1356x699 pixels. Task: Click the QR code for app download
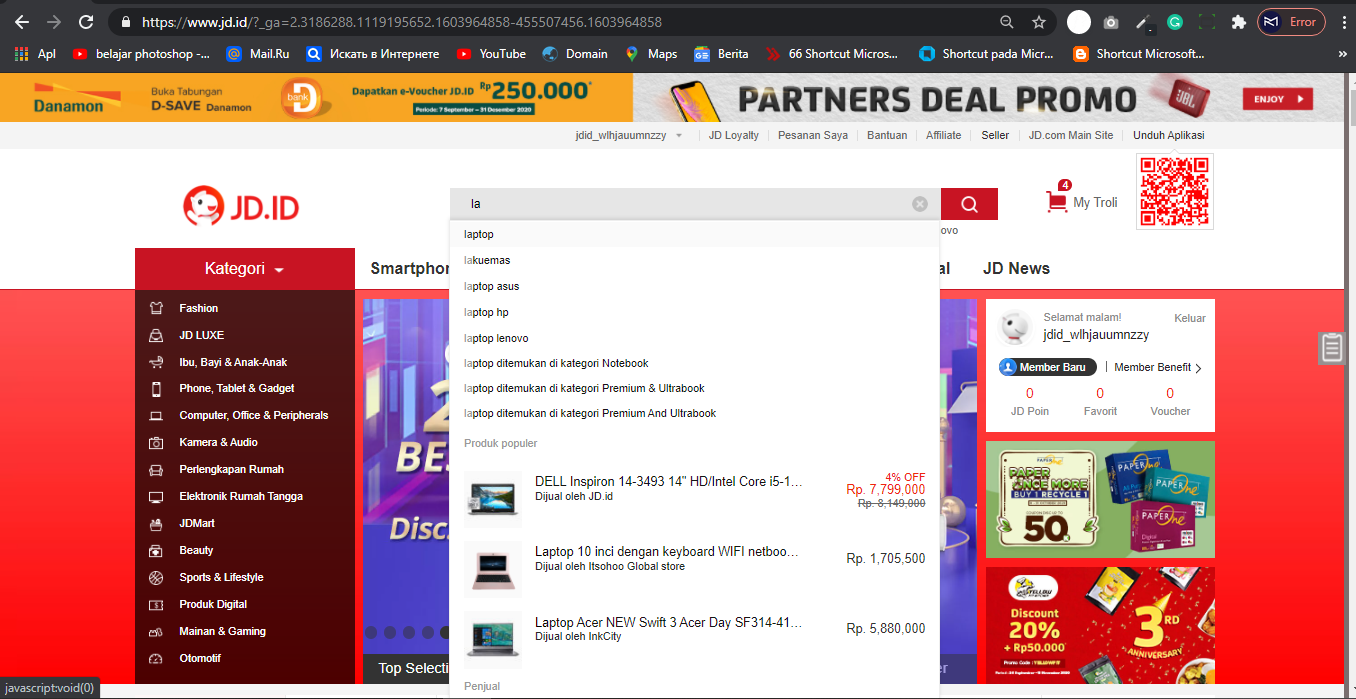pyautogui.click(x=1175, y=191)
